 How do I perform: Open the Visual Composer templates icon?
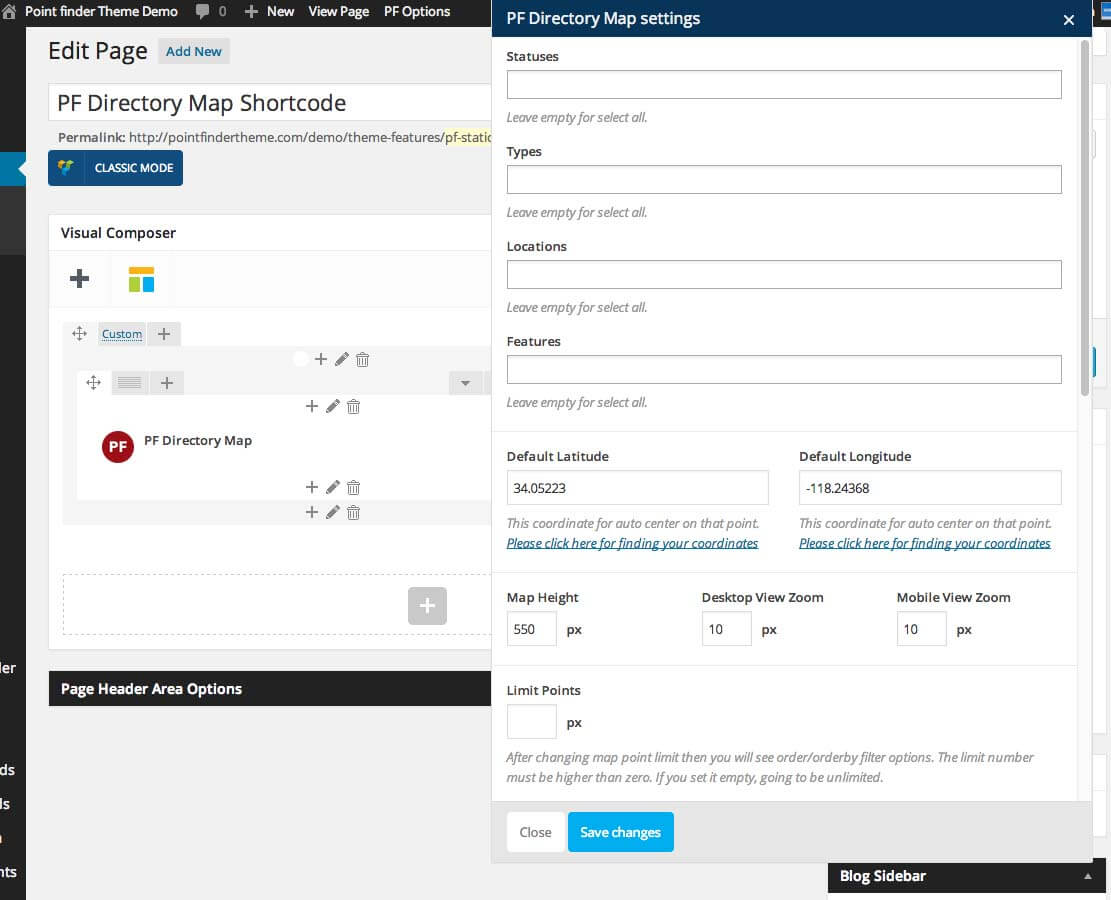pos(141,279)
